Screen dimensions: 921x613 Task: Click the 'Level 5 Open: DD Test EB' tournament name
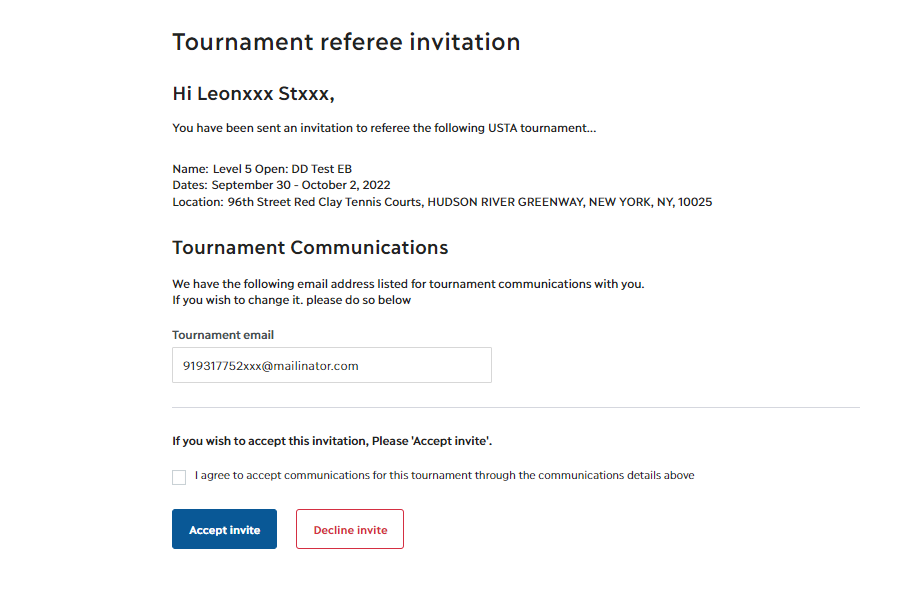282,169
